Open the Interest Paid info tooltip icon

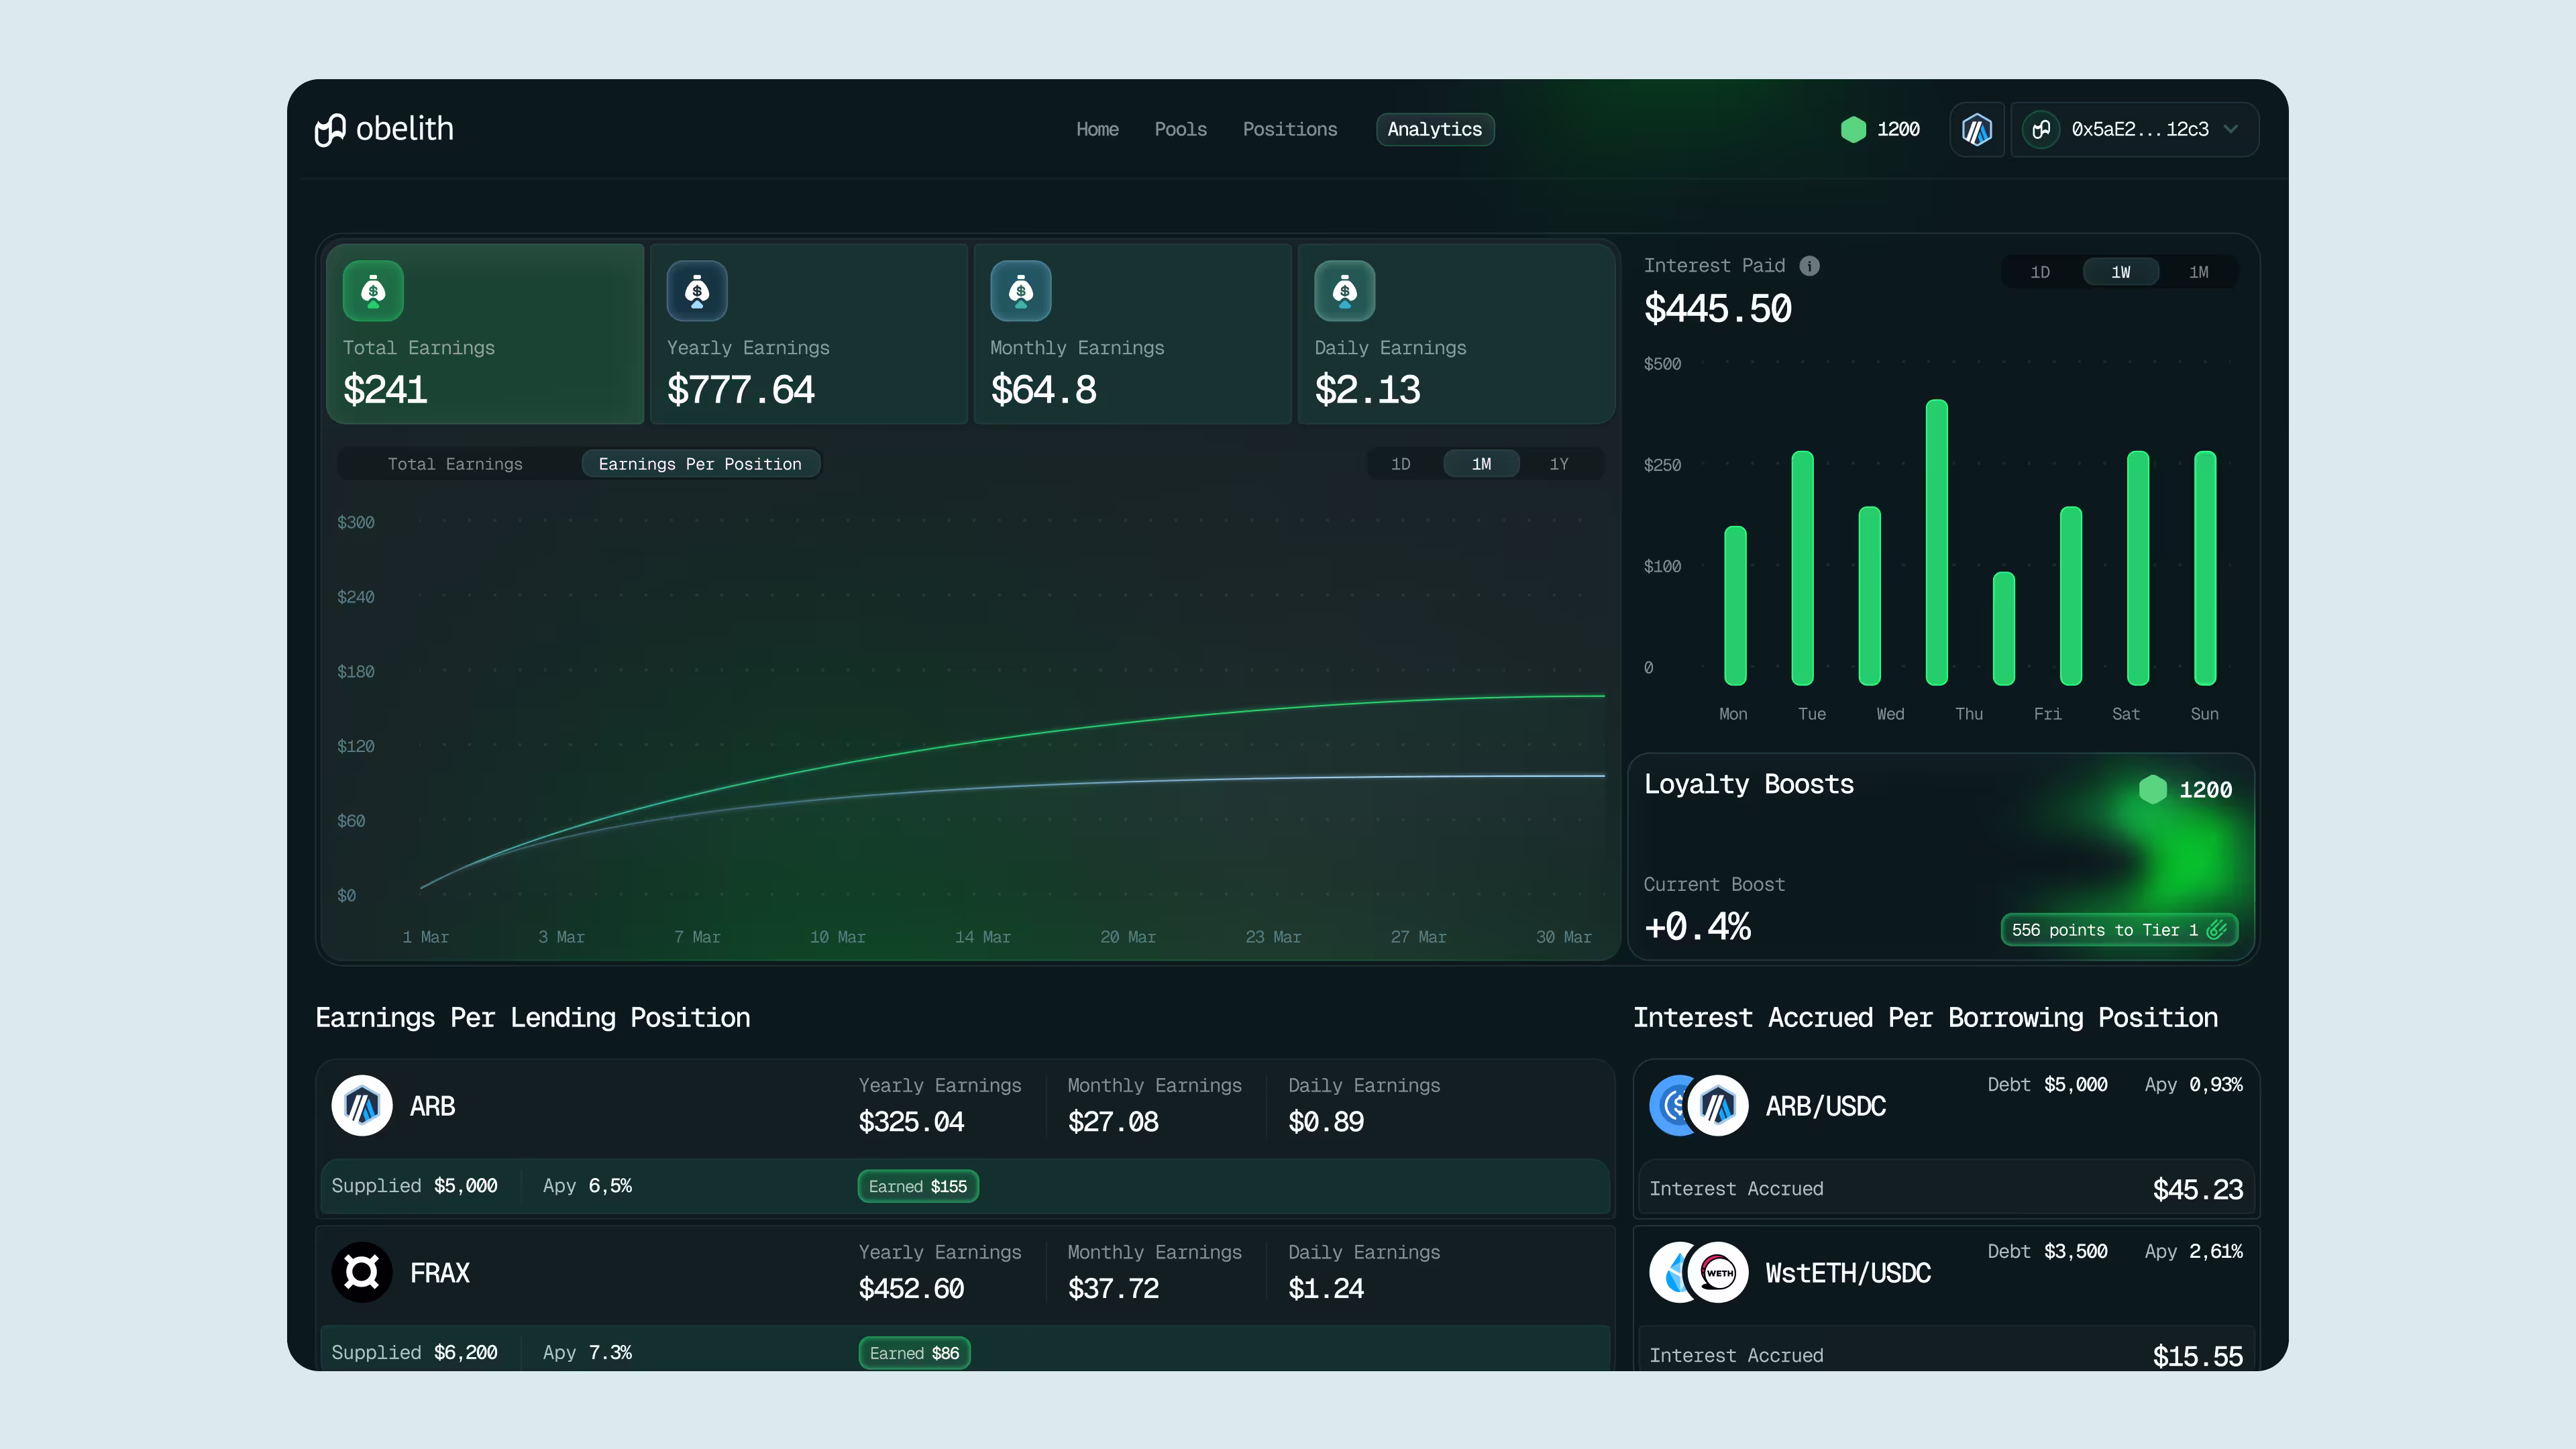(1810, 265)
